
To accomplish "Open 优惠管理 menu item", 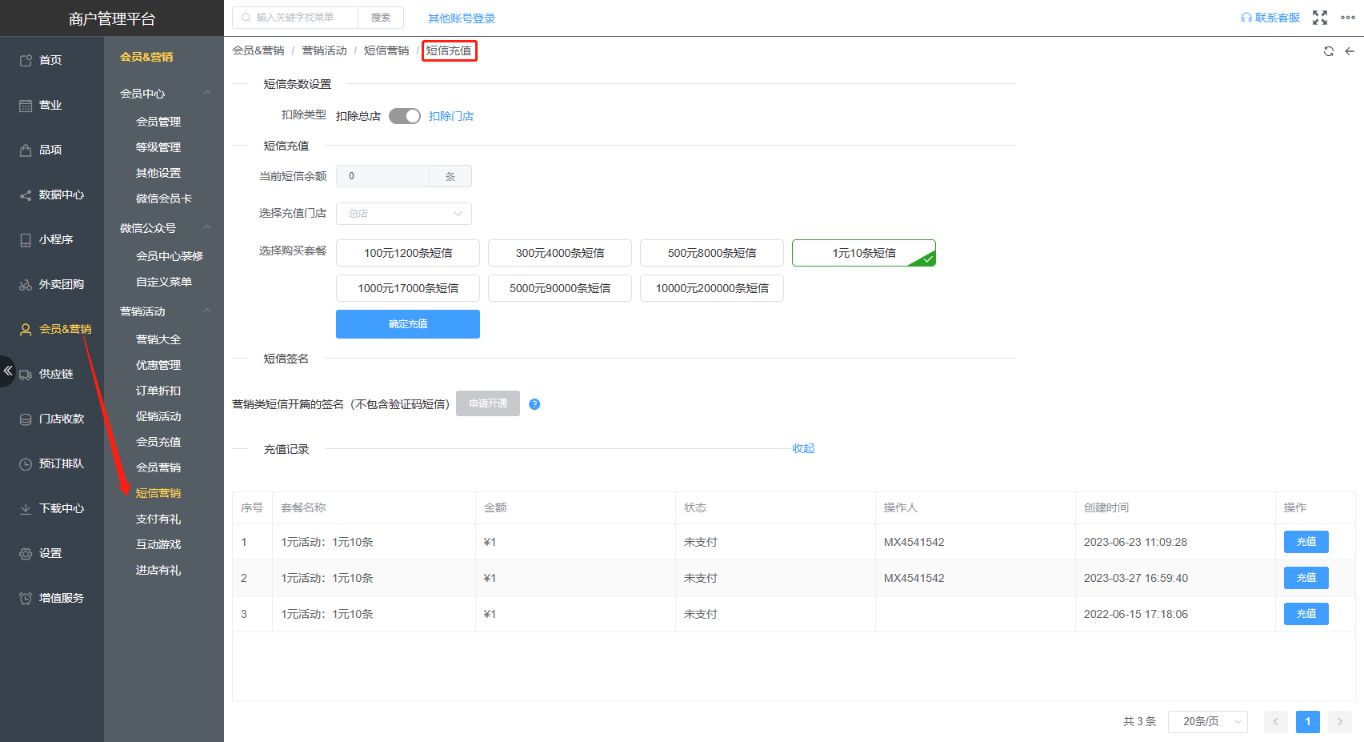I will (x=158, y=365).
